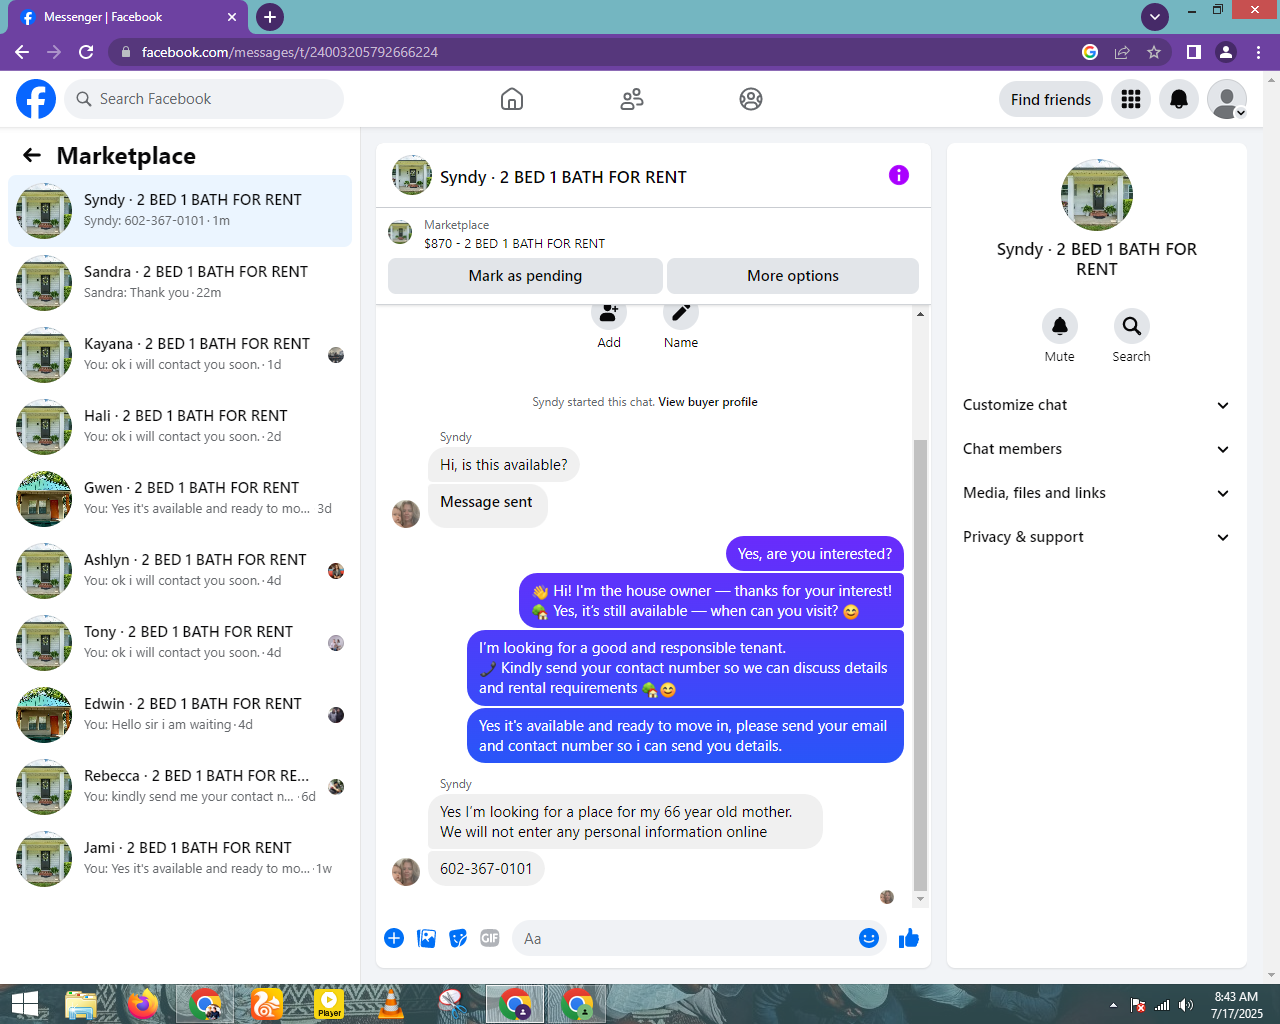Open View buyer profile link
The width and height of the screenshot is (1280, 1024).
pyautogui.click(x=708, y=402)
